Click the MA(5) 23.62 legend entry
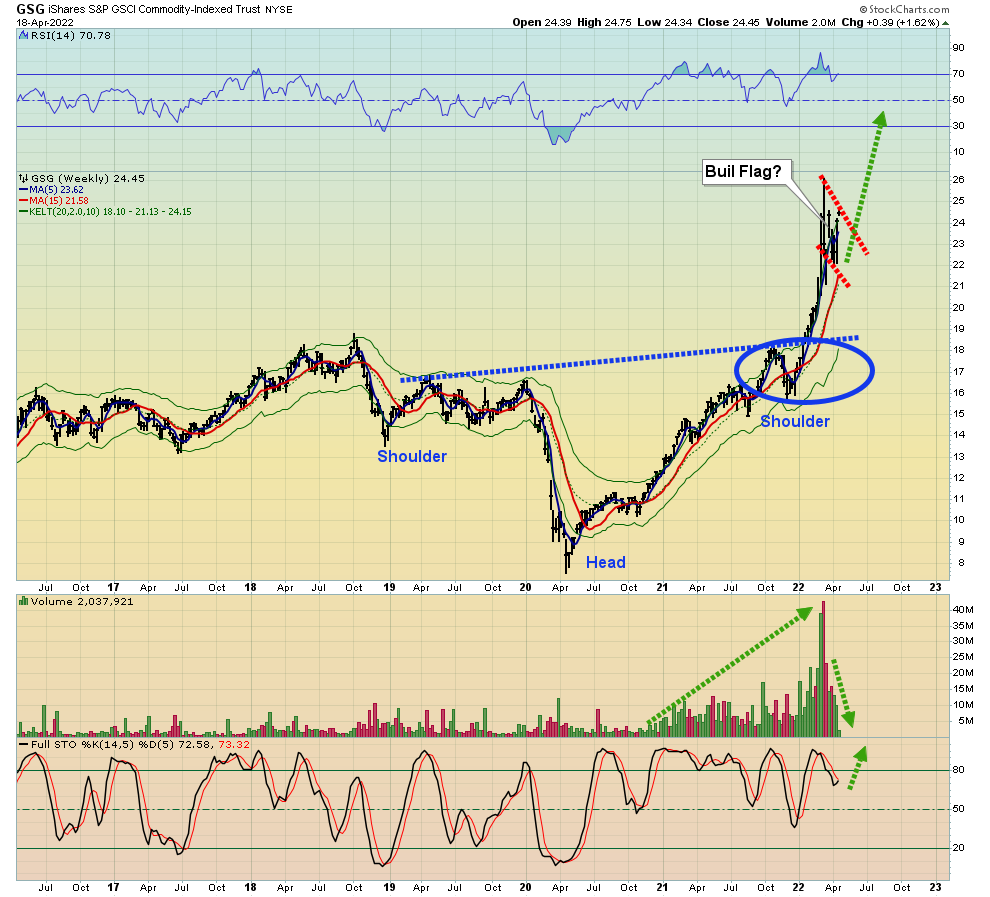The image size is (990, 897). [x=56, y=190]
